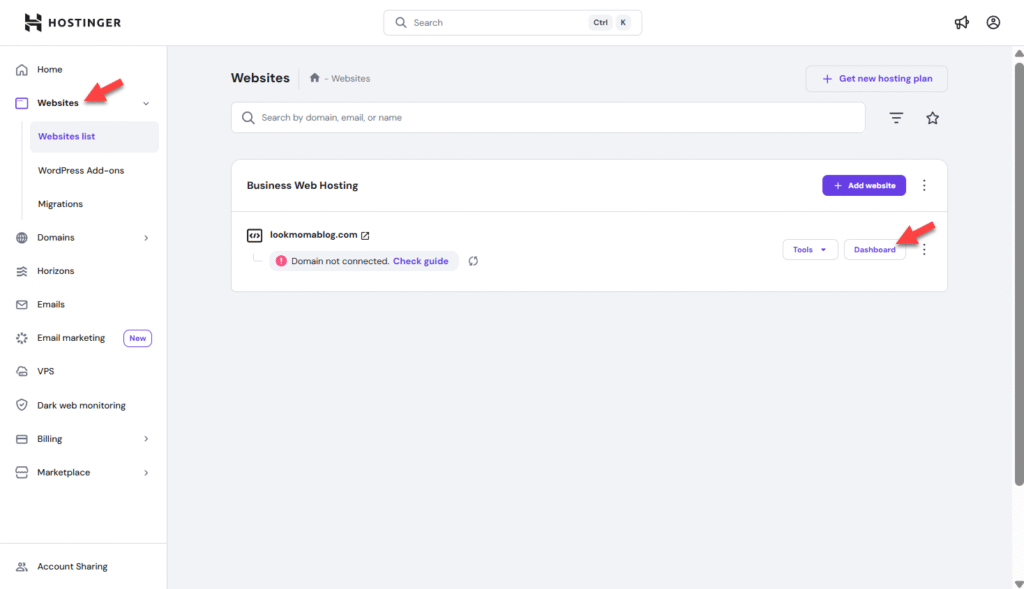Click the Hostinger logo
The image size is (1024, 589).
pos(73,22)
